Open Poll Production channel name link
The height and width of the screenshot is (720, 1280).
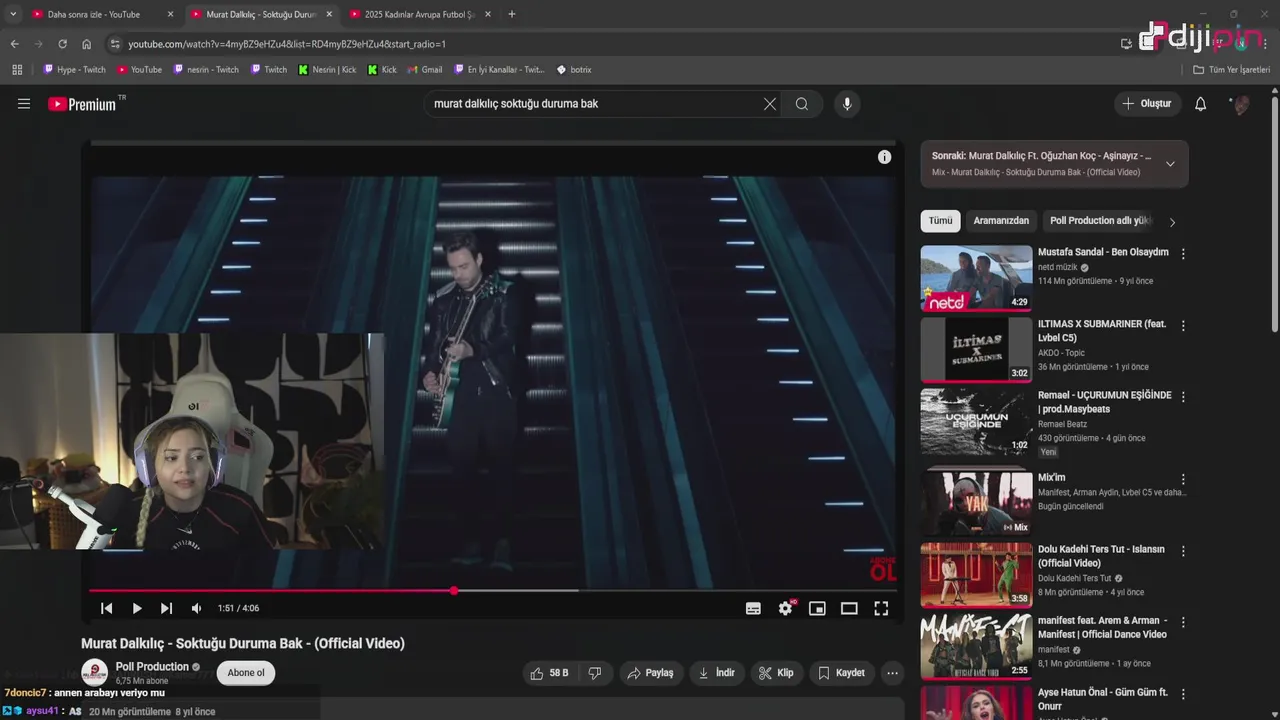point(152,667)
